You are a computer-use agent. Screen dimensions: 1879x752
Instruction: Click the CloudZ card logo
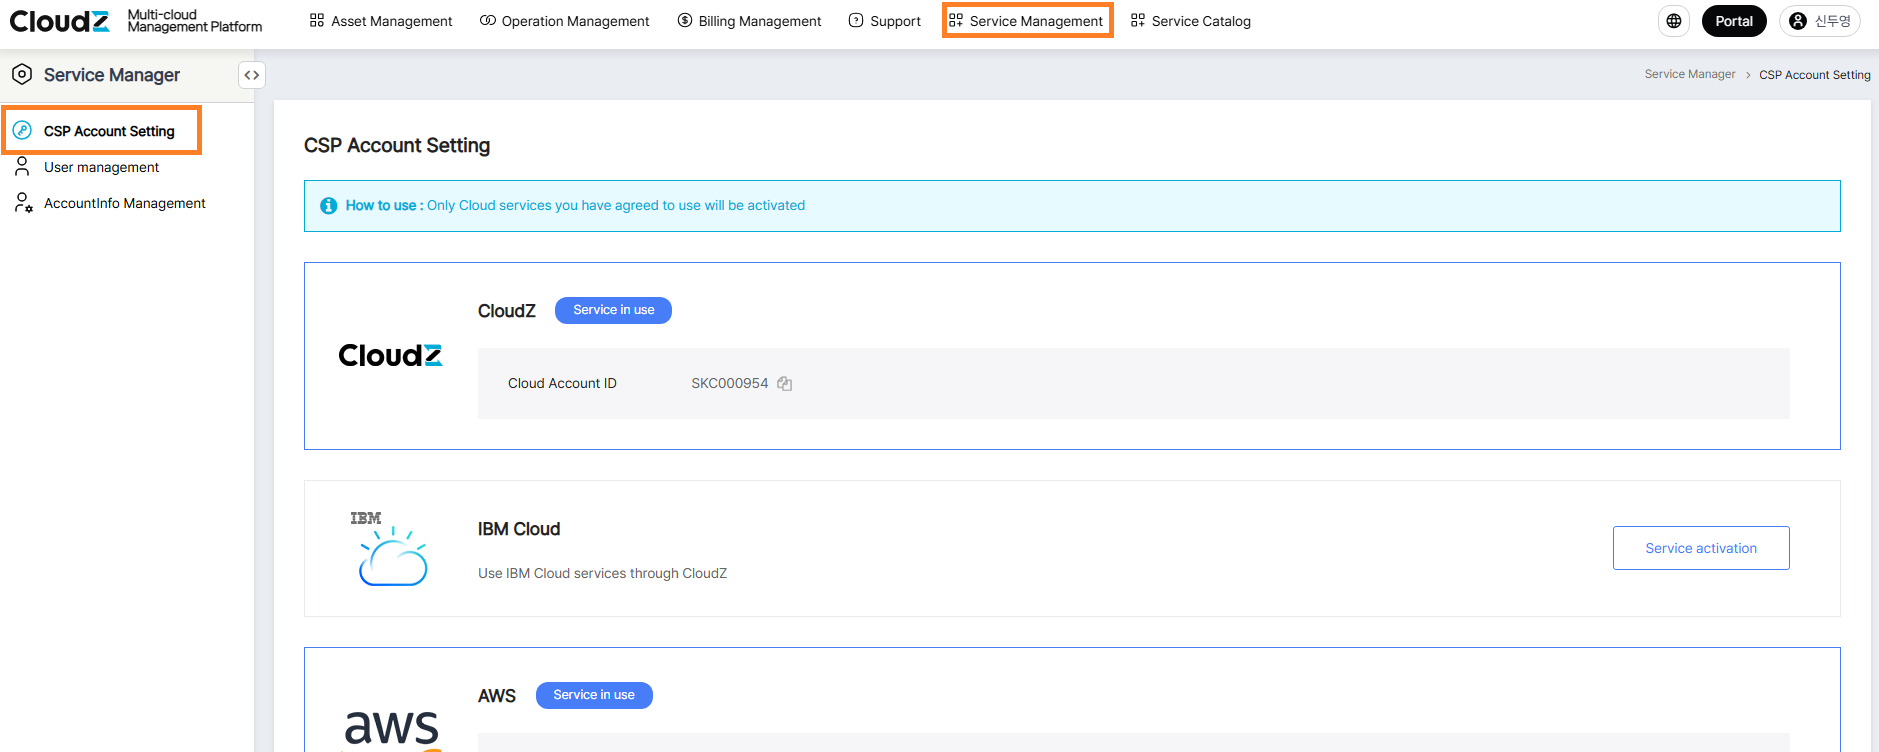[x=390, y=355]
